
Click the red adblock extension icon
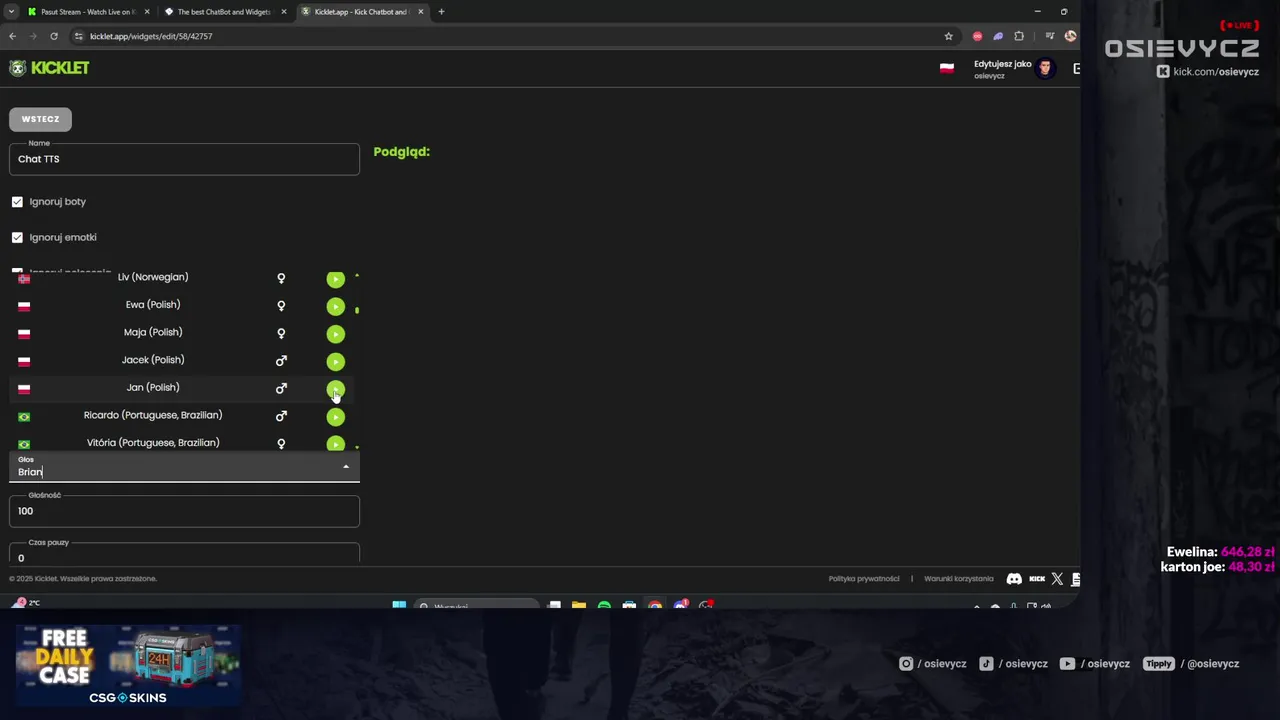point(977,36)
